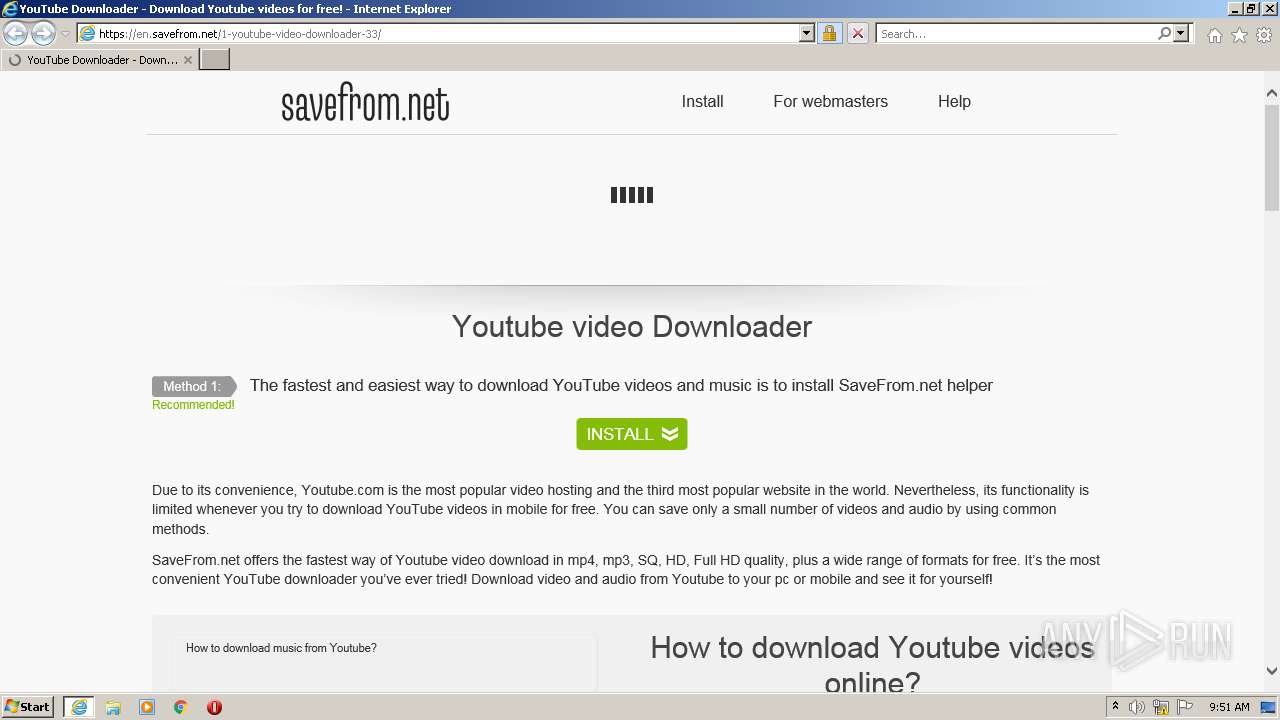Open the For webmasters link
The image size is (1280, 720).
click(x=830, y=101)
